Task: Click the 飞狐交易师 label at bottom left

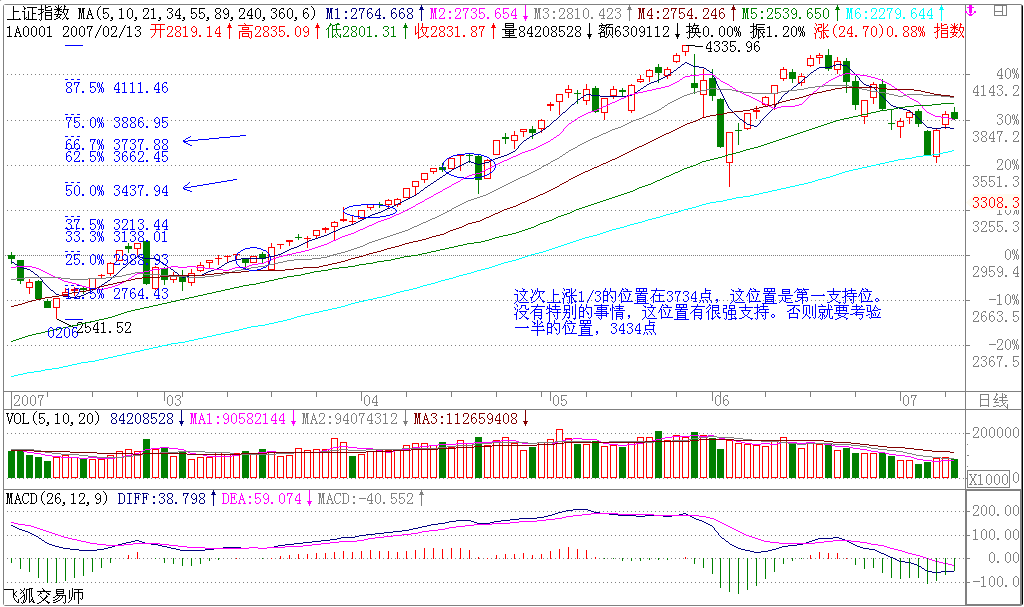Action: click(x=44, y=596)
